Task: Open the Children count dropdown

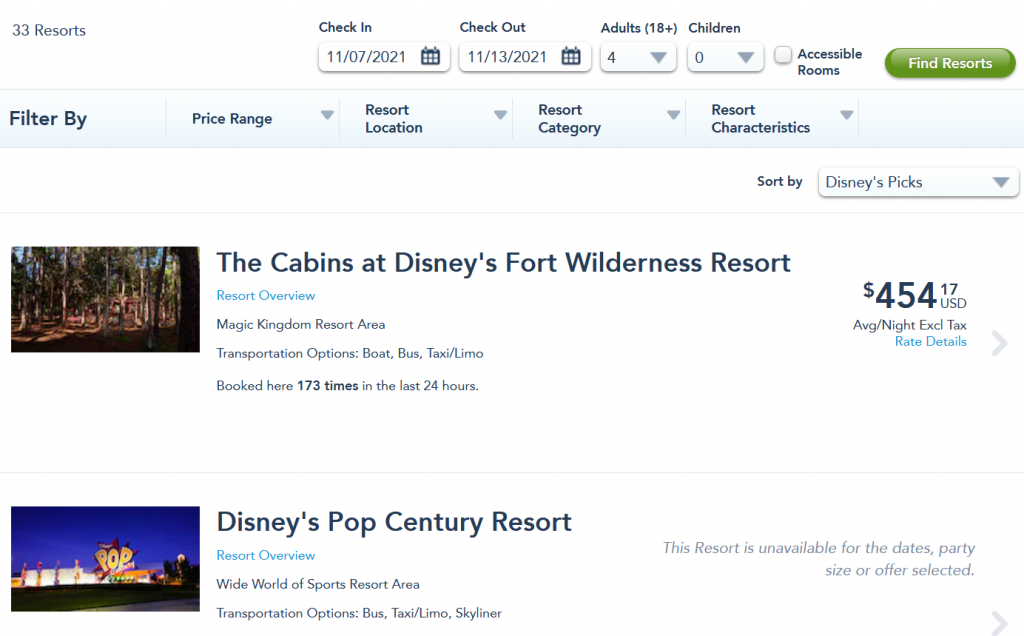Action: [x=725, y=57]
